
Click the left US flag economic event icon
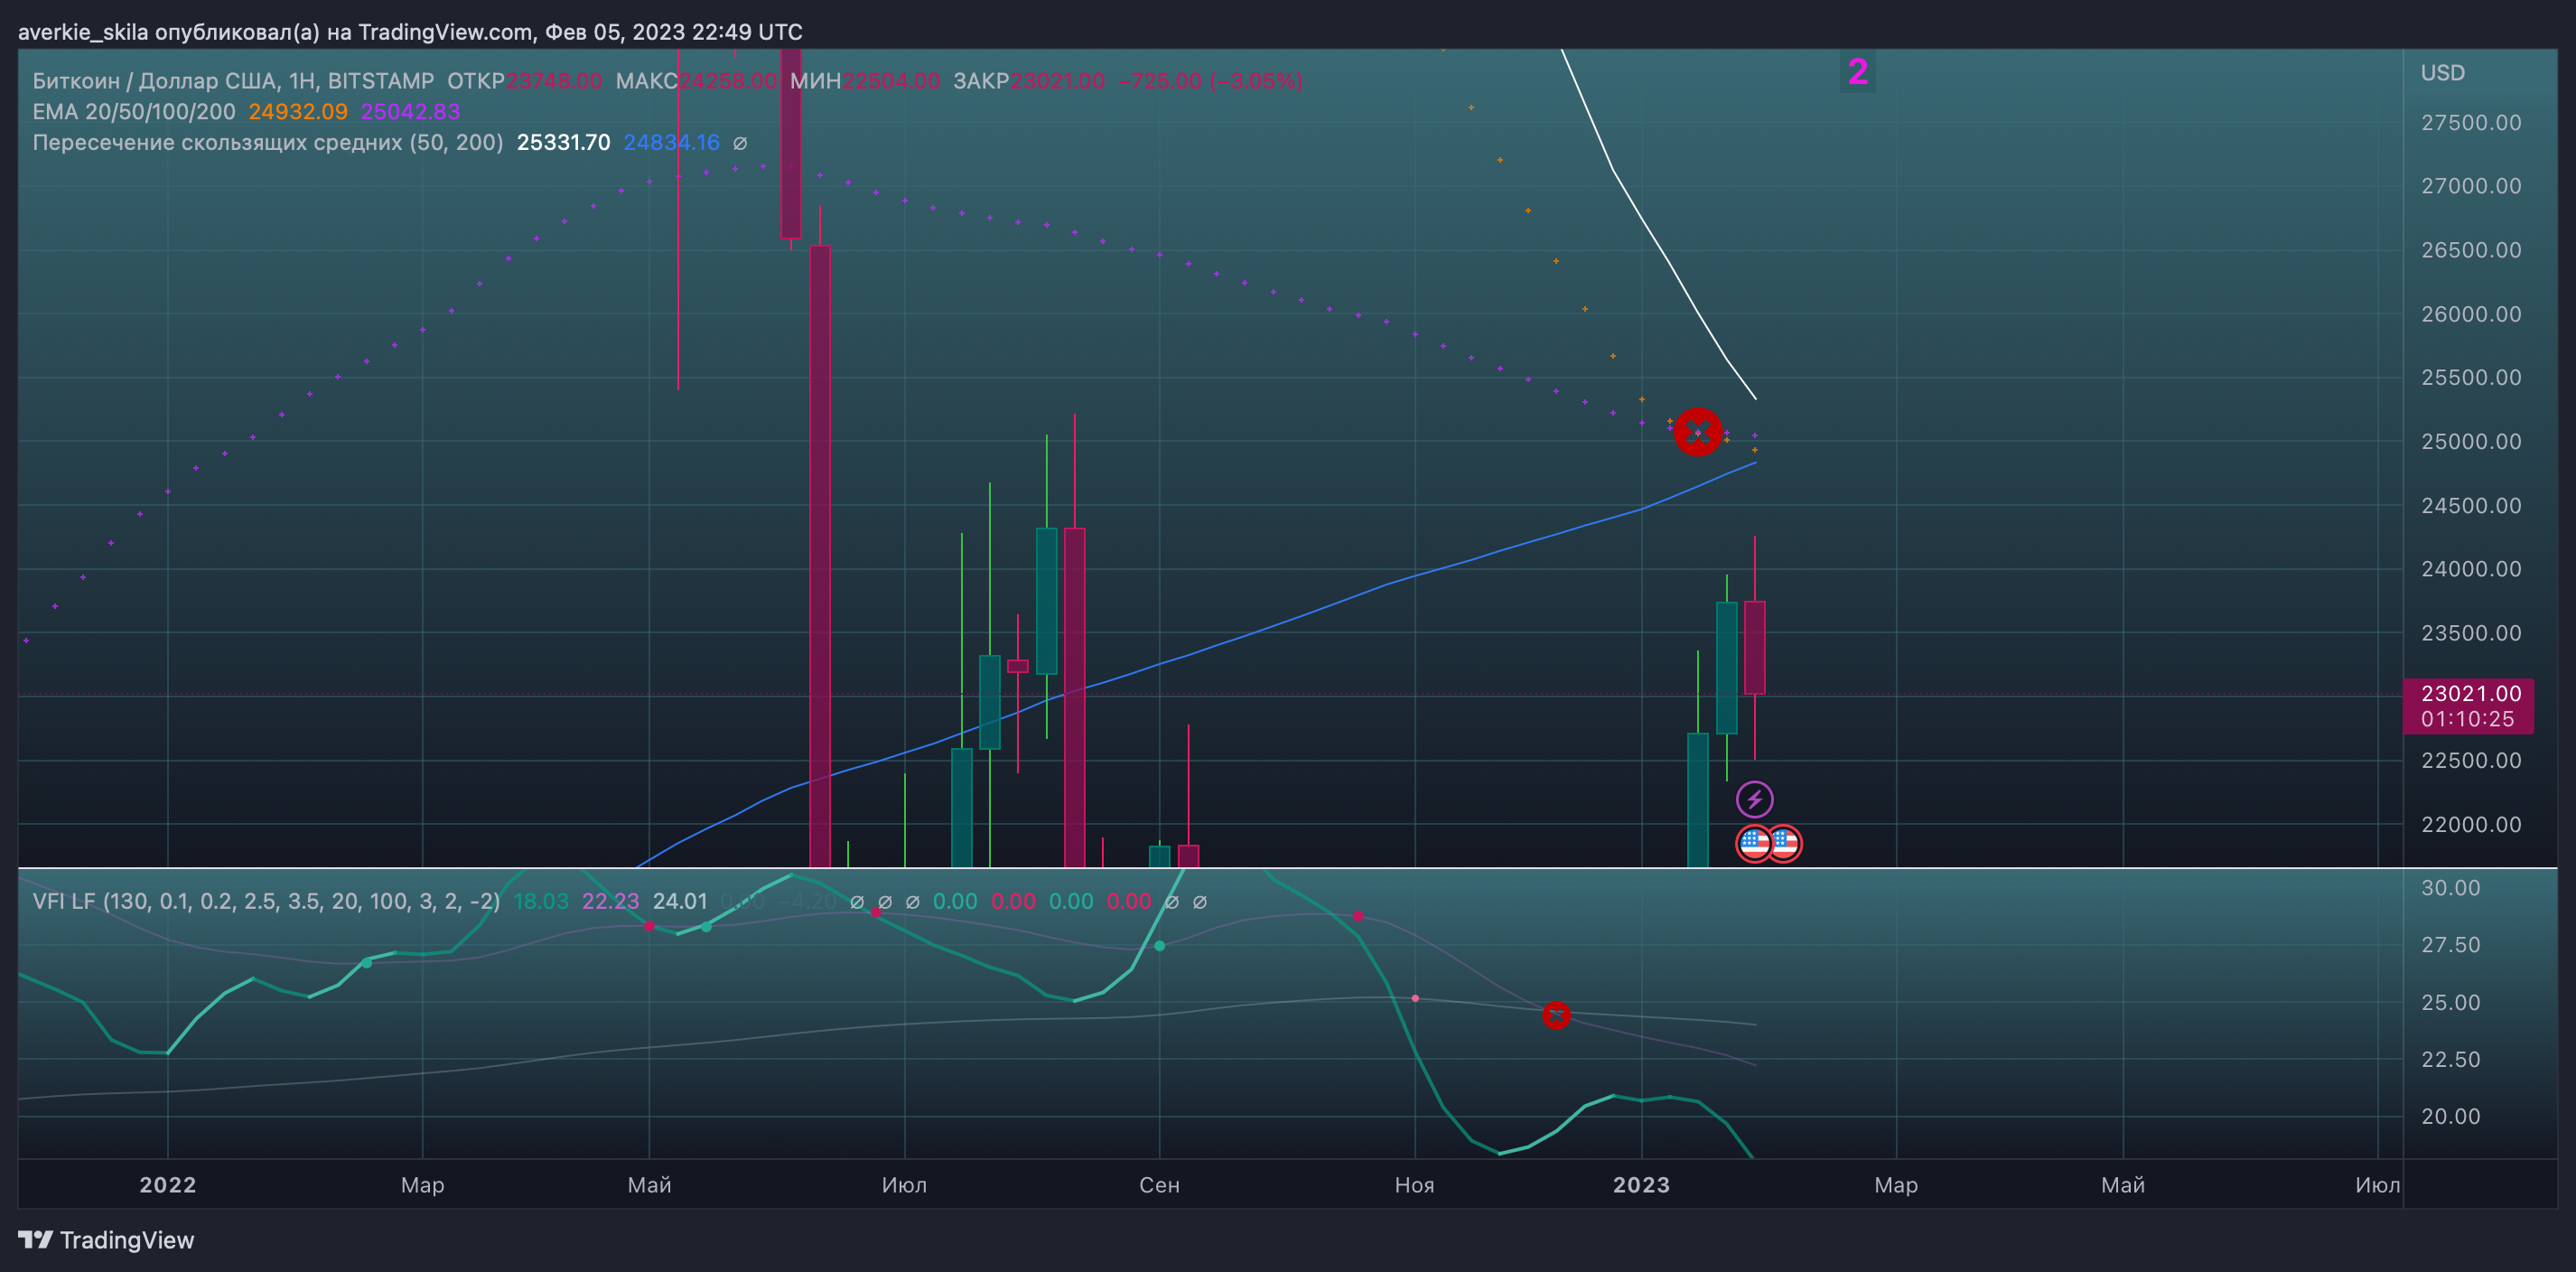tap(1754, 844)
